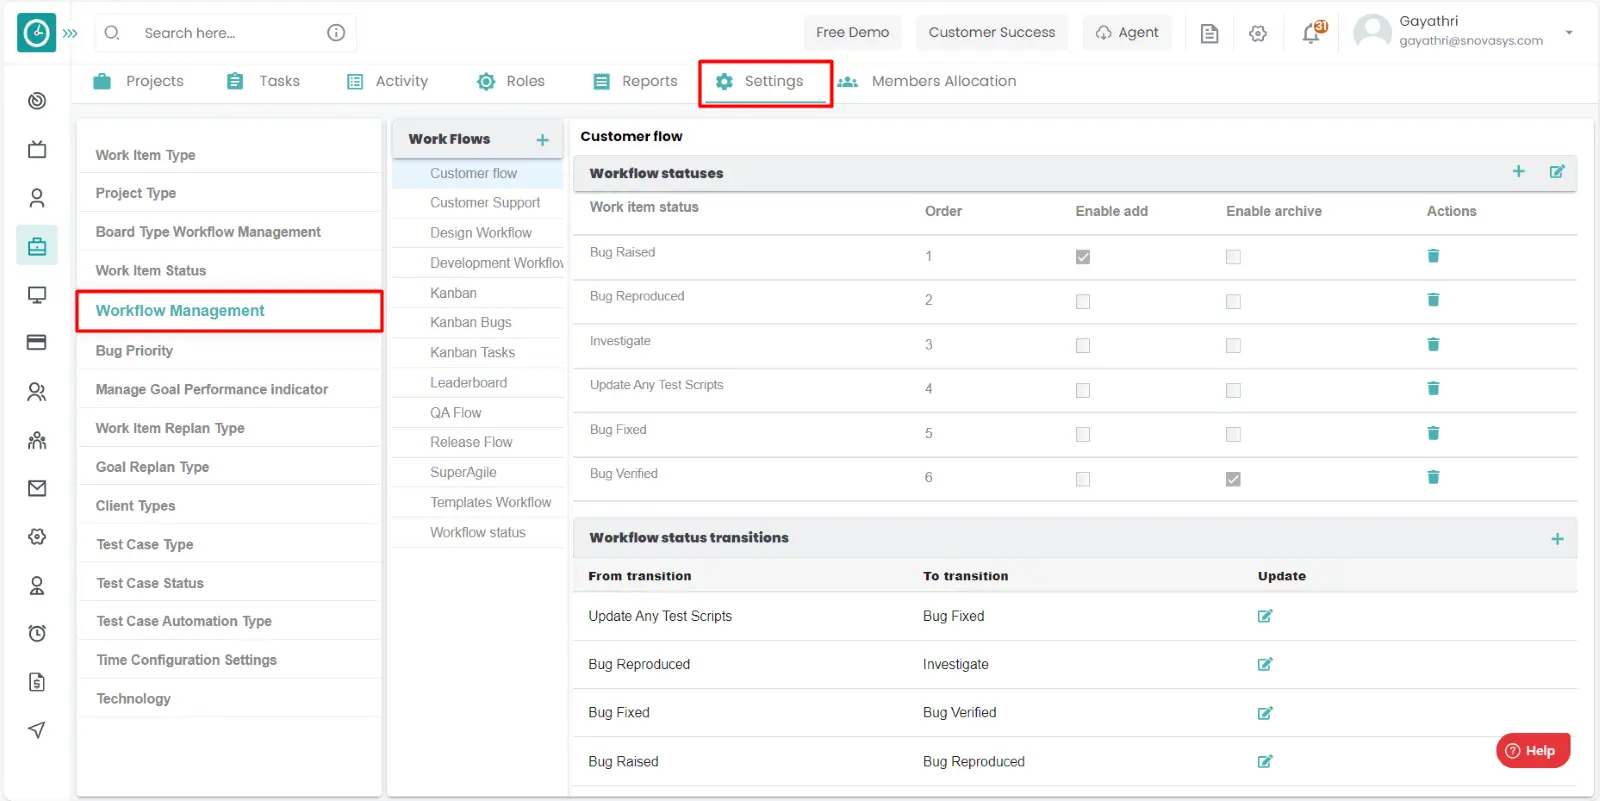The image size is (1600, 801).
Task: Click the sidebar person icon
Action: [x=37, y=198]
